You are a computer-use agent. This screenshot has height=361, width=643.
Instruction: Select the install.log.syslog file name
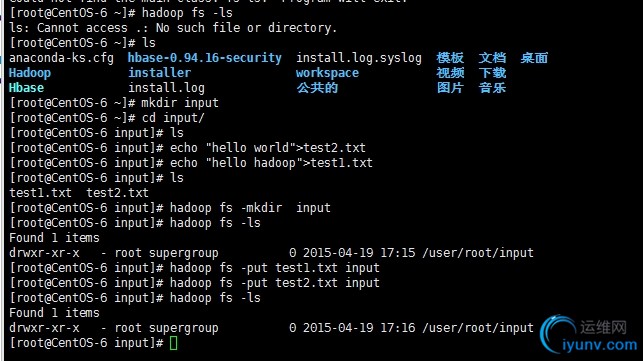click(x=359, y=58)
